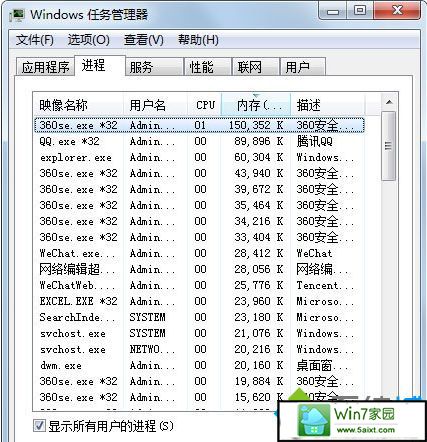Click the 腾讯QQ description cell
Screen dimensions: 427x442
315,141
